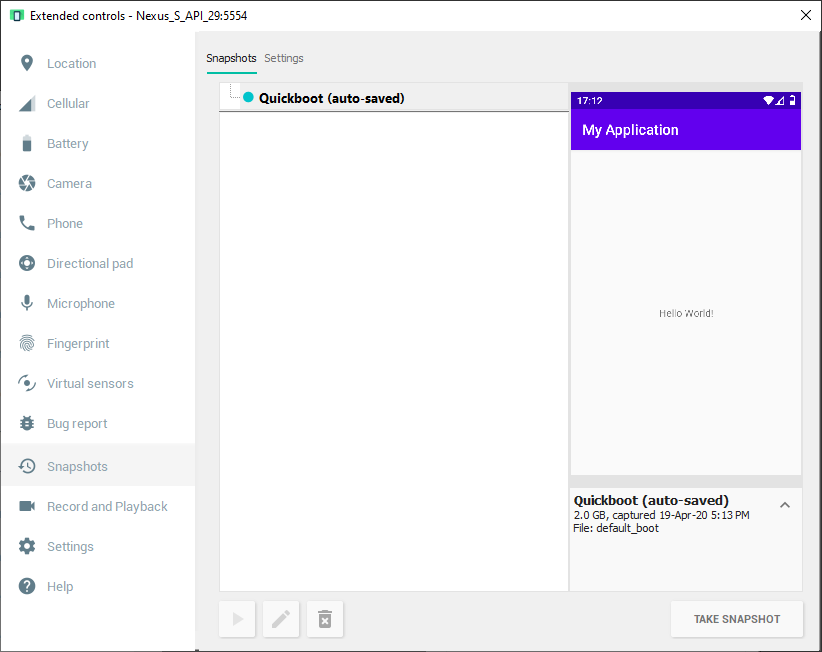Open Directional pad controls
The image size is (822, 652).
pyautogui.click(x=89, y=264)
